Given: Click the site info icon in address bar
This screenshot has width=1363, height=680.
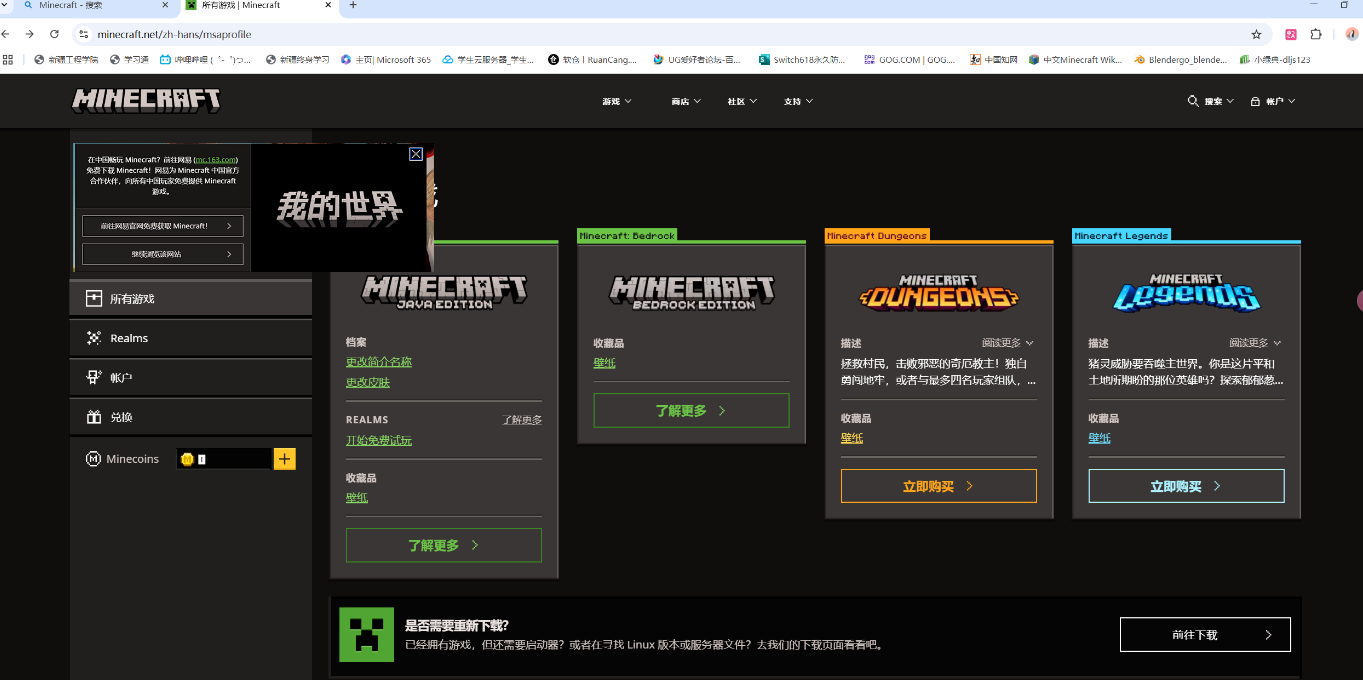Looking at the screenshot, I should 84,34.
